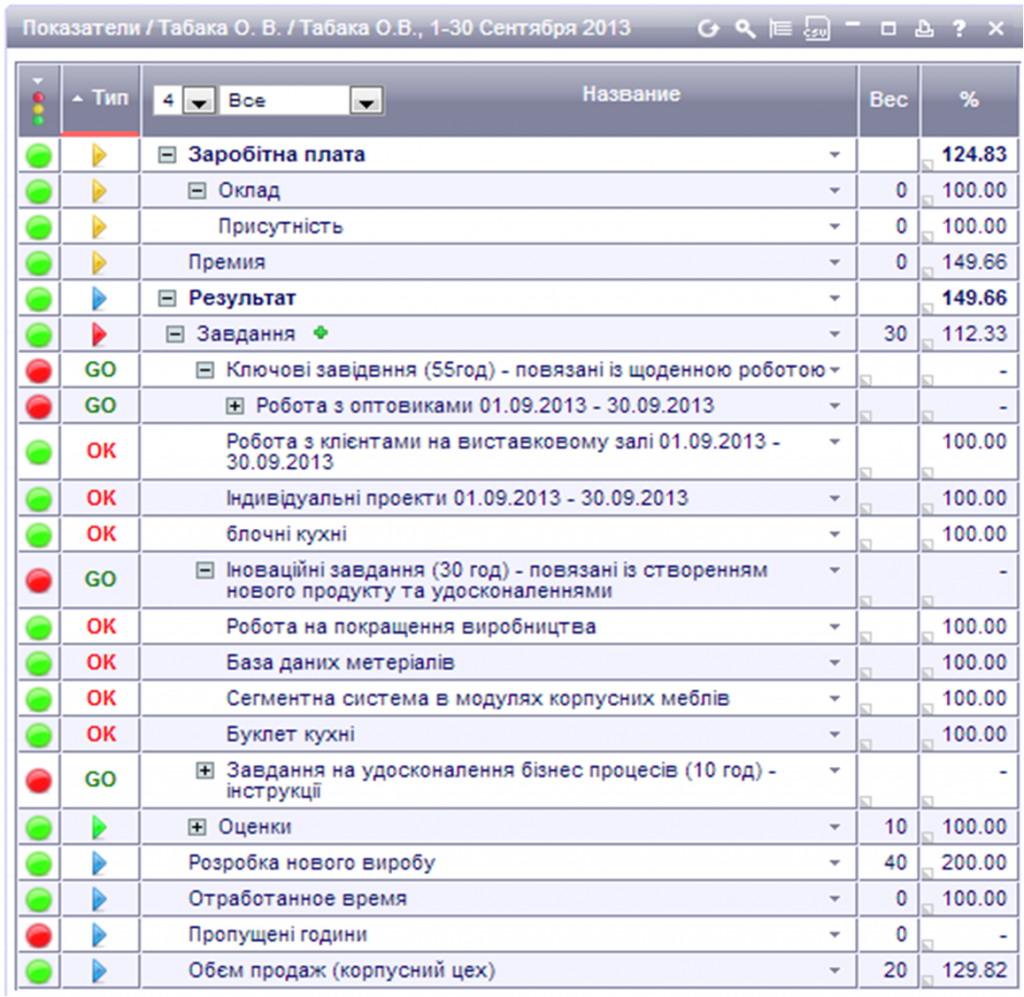Viewport: 1024px width, 997px height.
Task: Click note icon in 124.83 percent cell
Action: 927,166
